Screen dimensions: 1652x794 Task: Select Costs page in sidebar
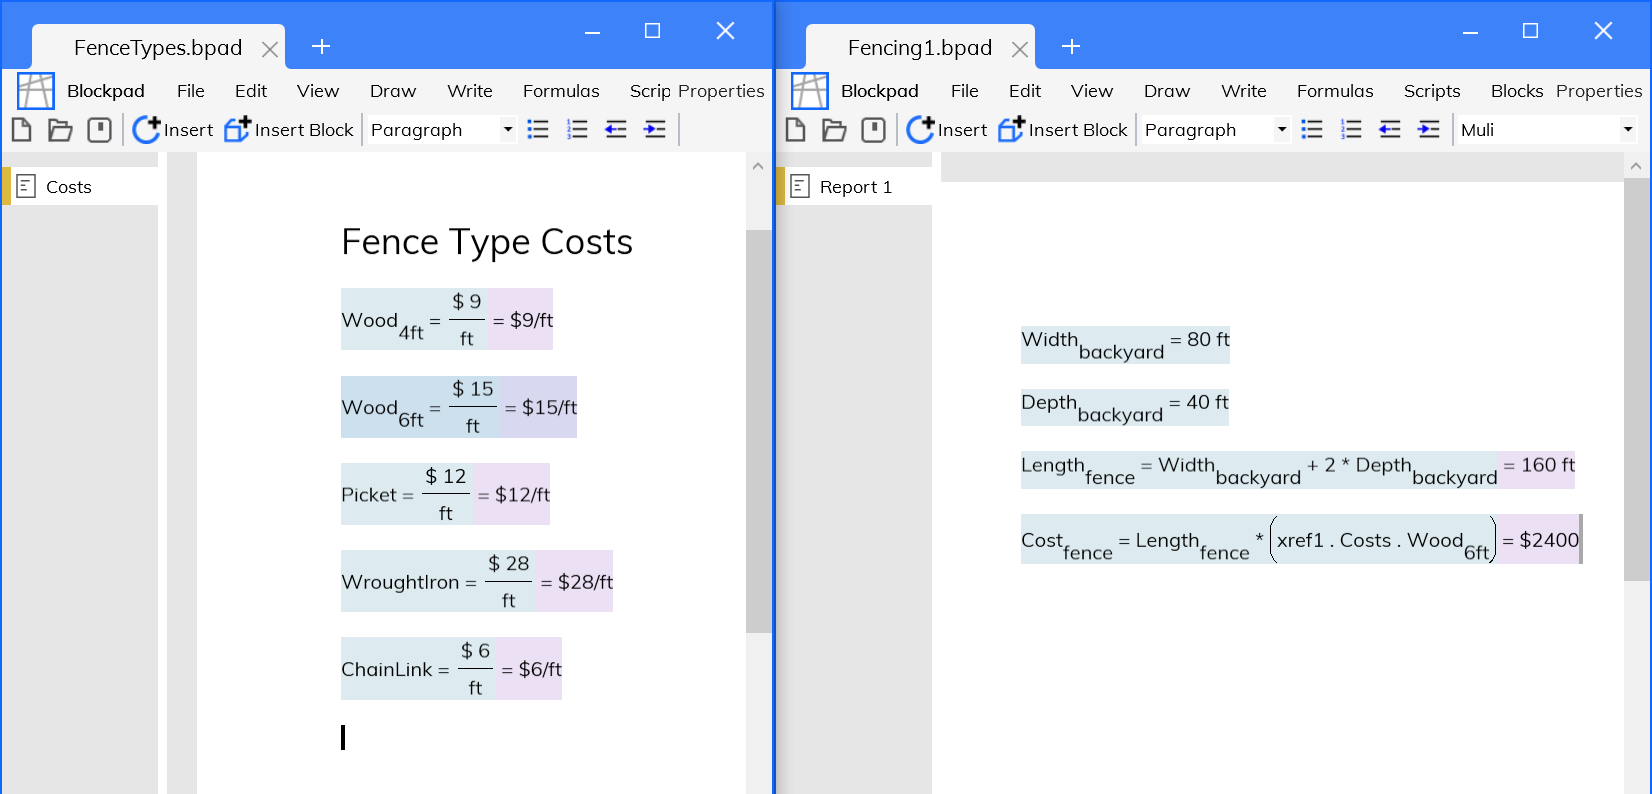coord(80,187)
